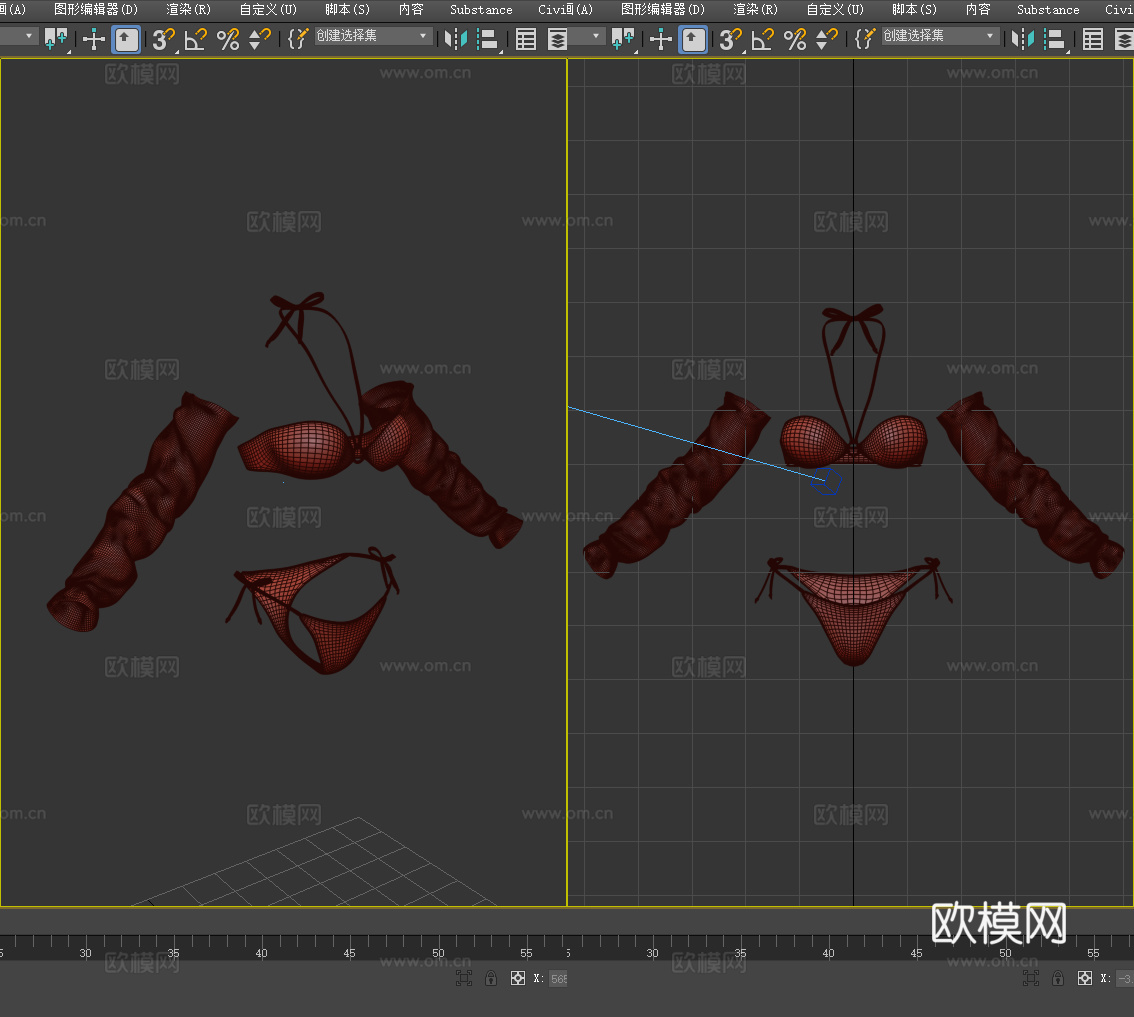1134x1017 pixels.
Task: Expand coordinate system dropdown arrow in perspective-view window
Action: click(29, 35)
